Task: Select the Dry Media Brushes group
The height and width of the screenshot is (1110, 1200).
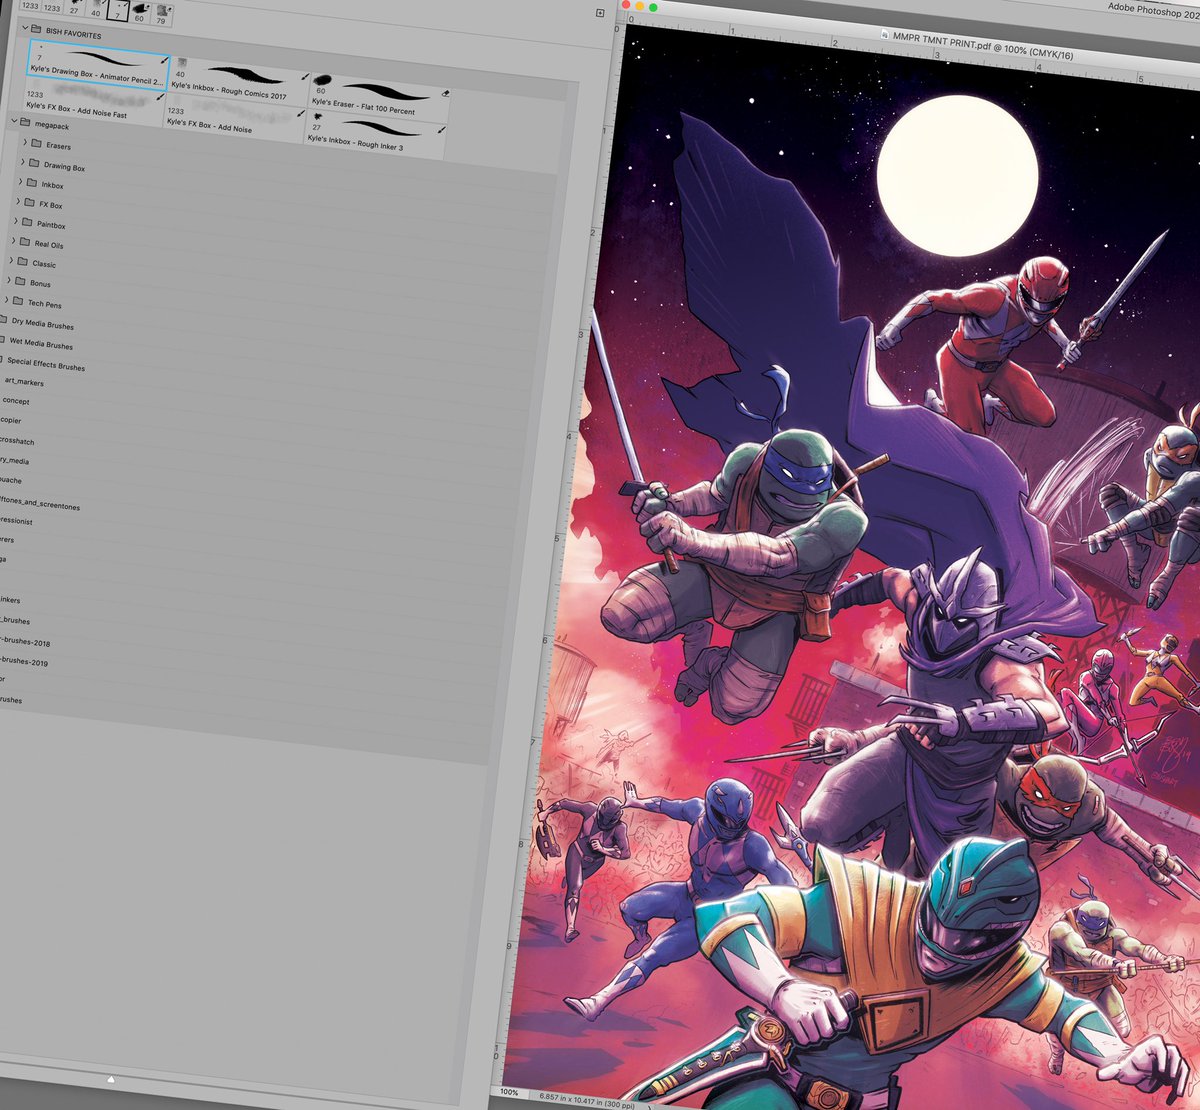Action: tap(42, 324)
